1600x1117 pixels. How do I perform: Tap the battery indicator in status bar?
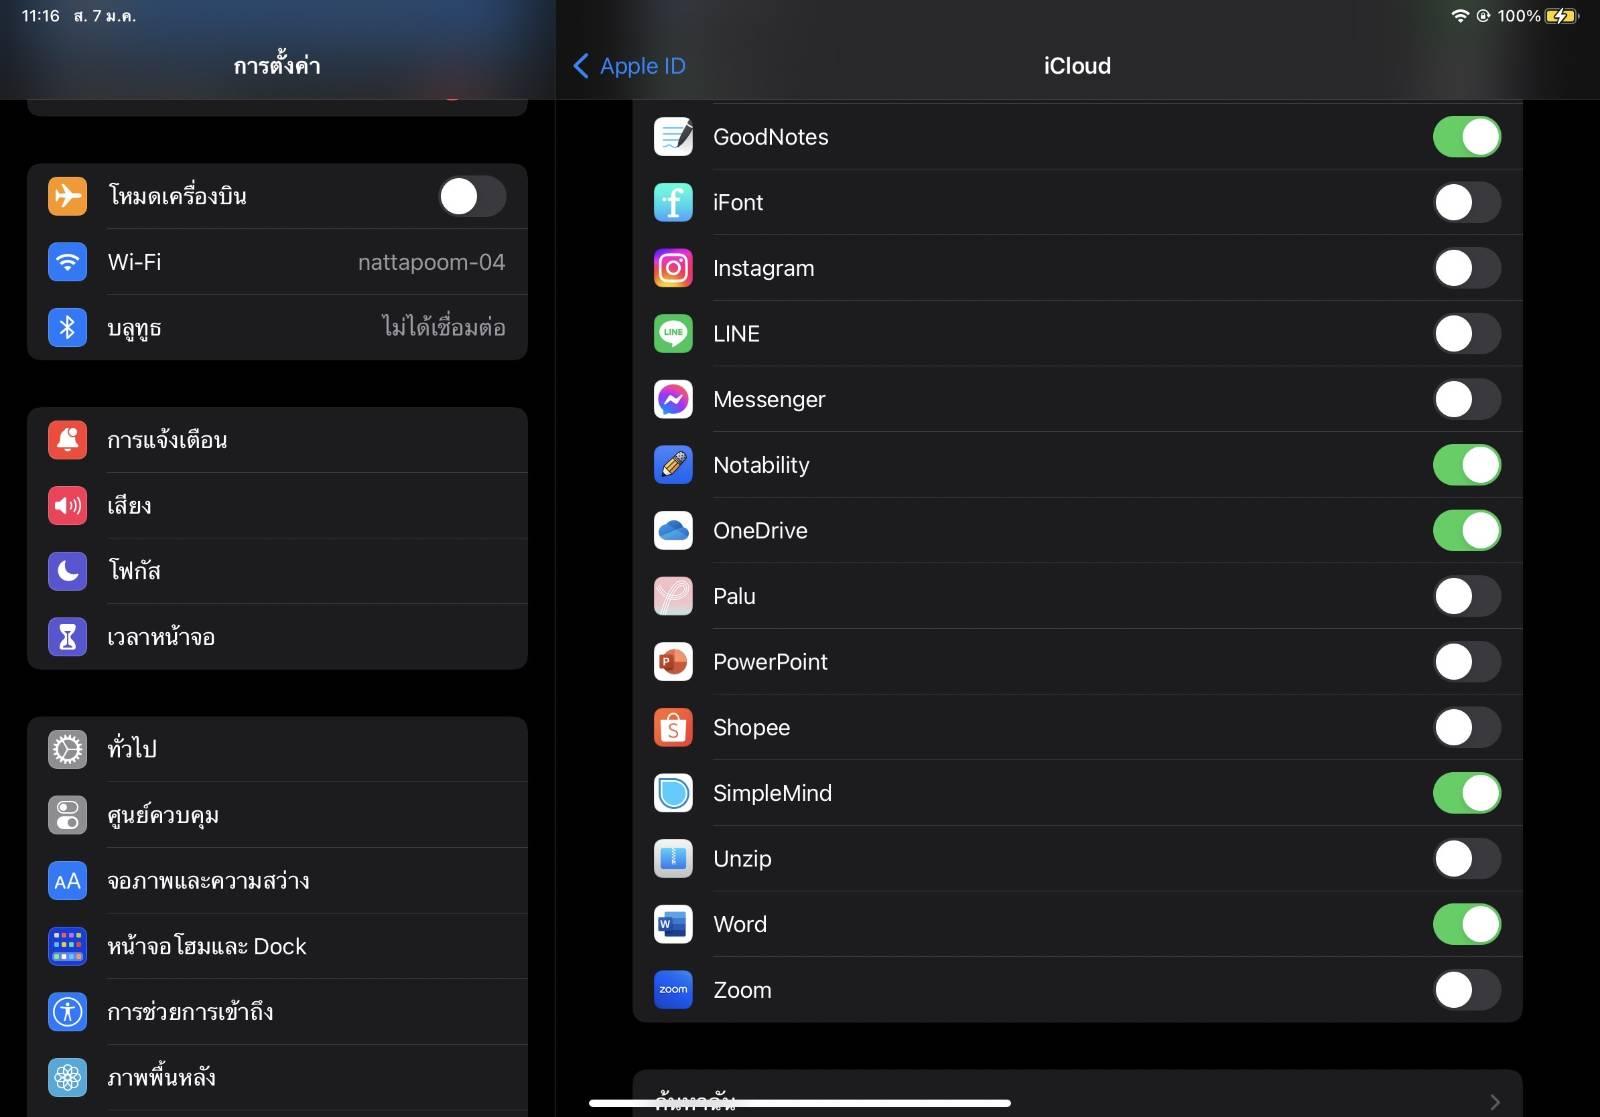pyautogui.click(x=1562, y=16)
